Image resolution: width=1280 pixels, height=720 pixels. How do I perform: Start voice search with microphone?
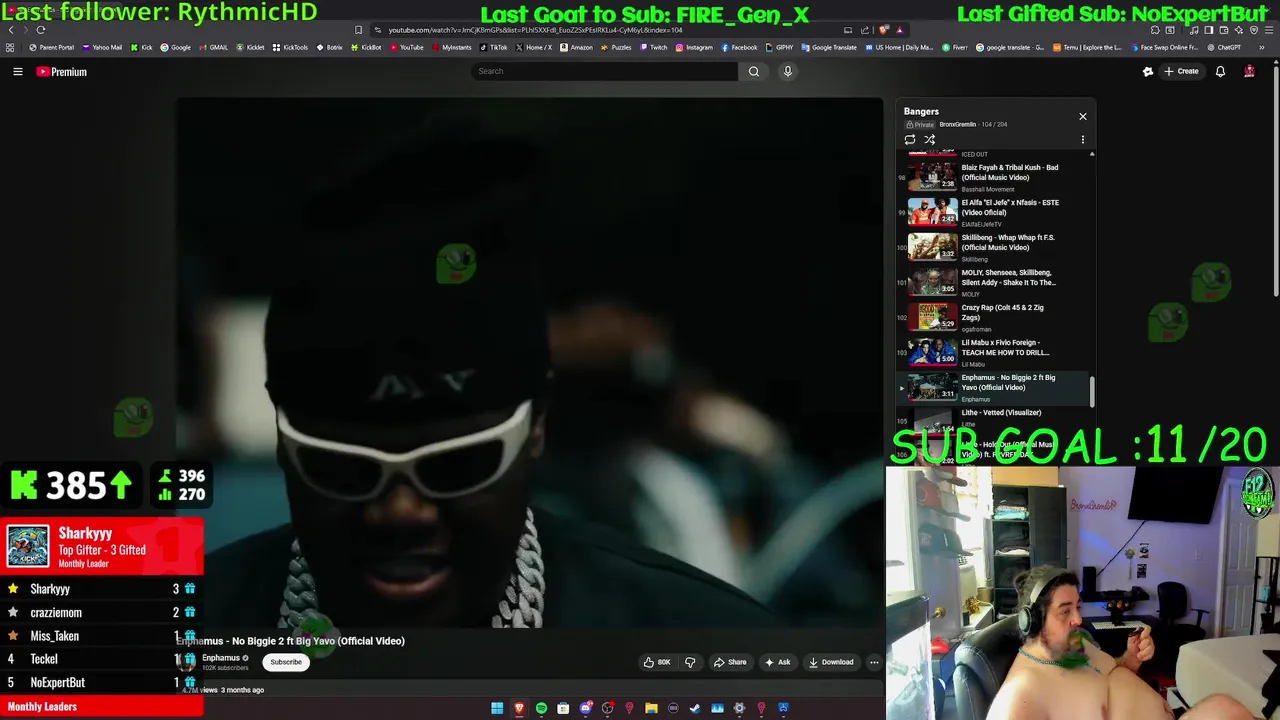[x=787, y=71]
